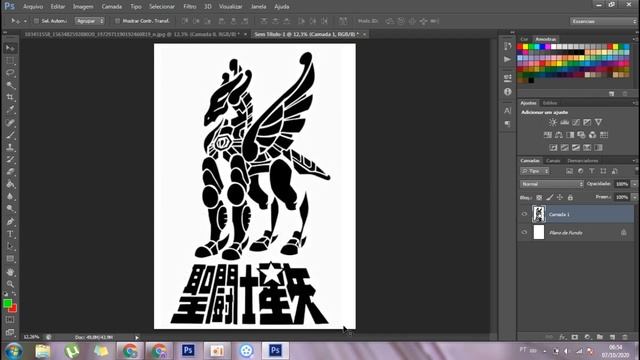The image size is (640, 360).
Task: Add a Levels adjustment
Action: pyautogui.click(x=564, y=122)
